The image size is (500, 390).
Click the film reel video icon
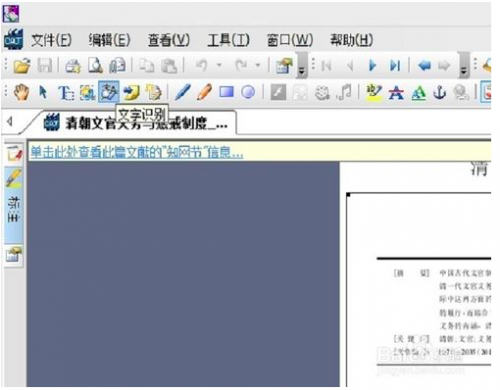click(x=322, y=92)
